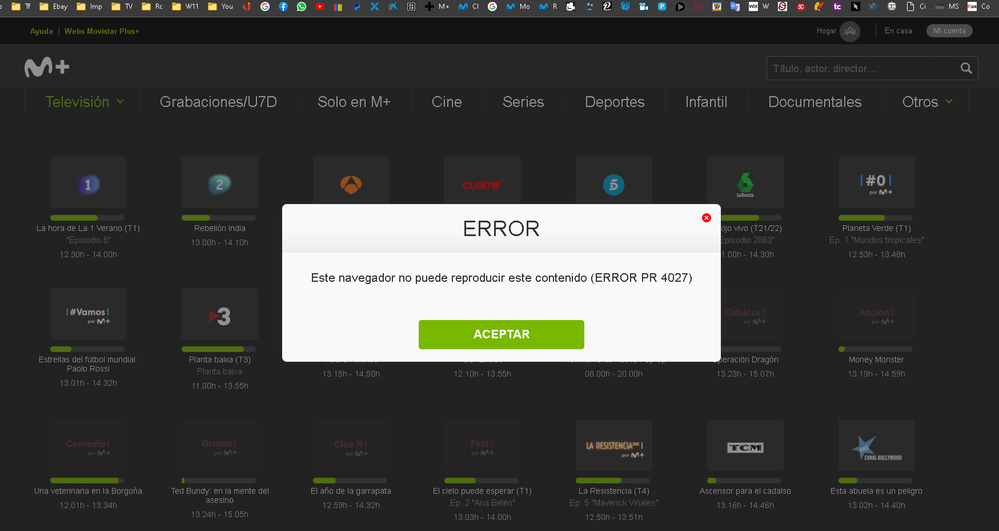Image resolution: width=999 pixels, height=531 pixels.
Task: Open the Ayuda link
Action: coord(41,31)
